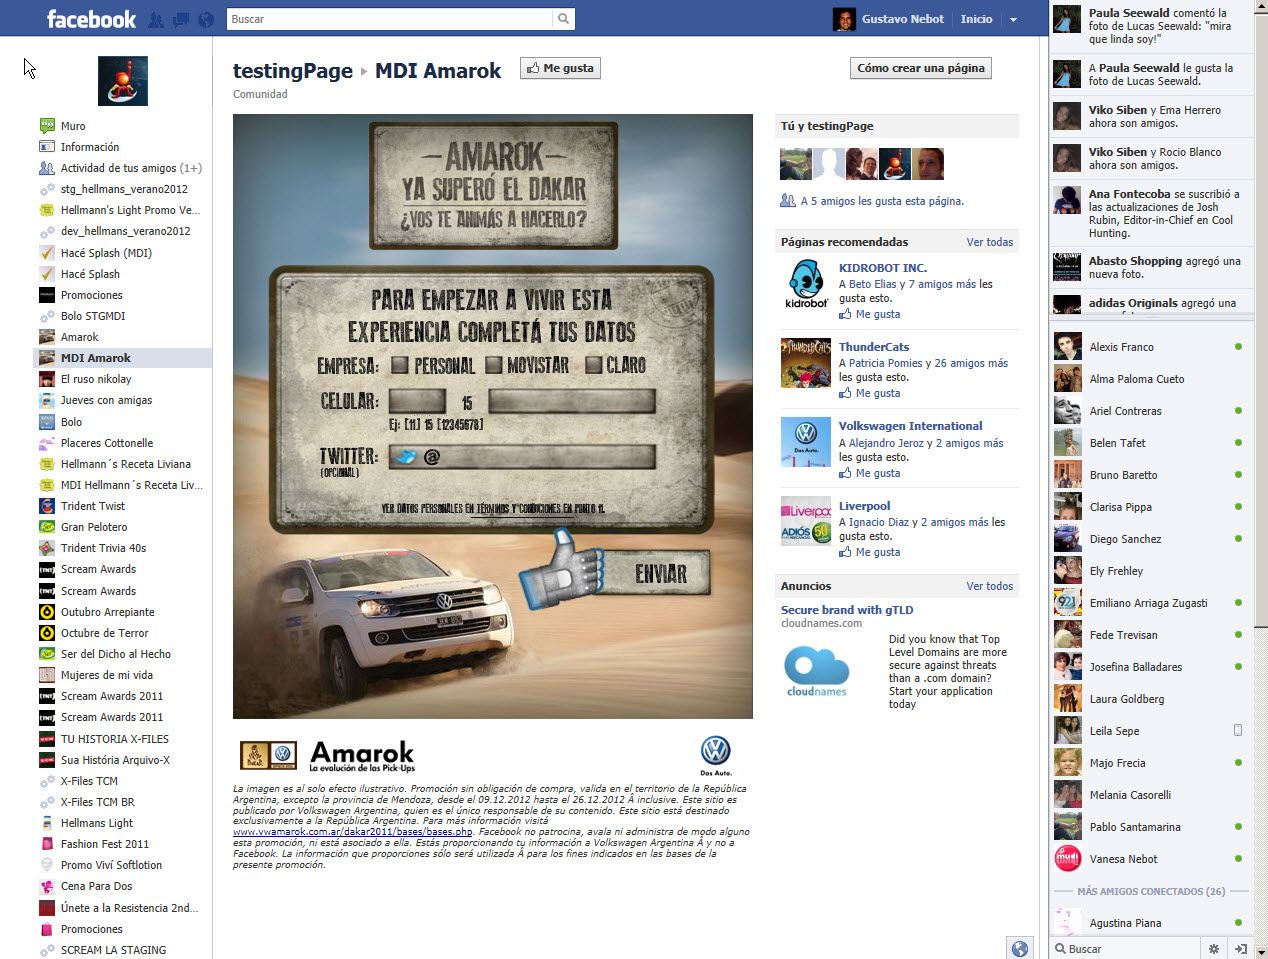Click the Octubre de Terror tab icon
This screenshot has width=1268, height=959.
[47, 633]
